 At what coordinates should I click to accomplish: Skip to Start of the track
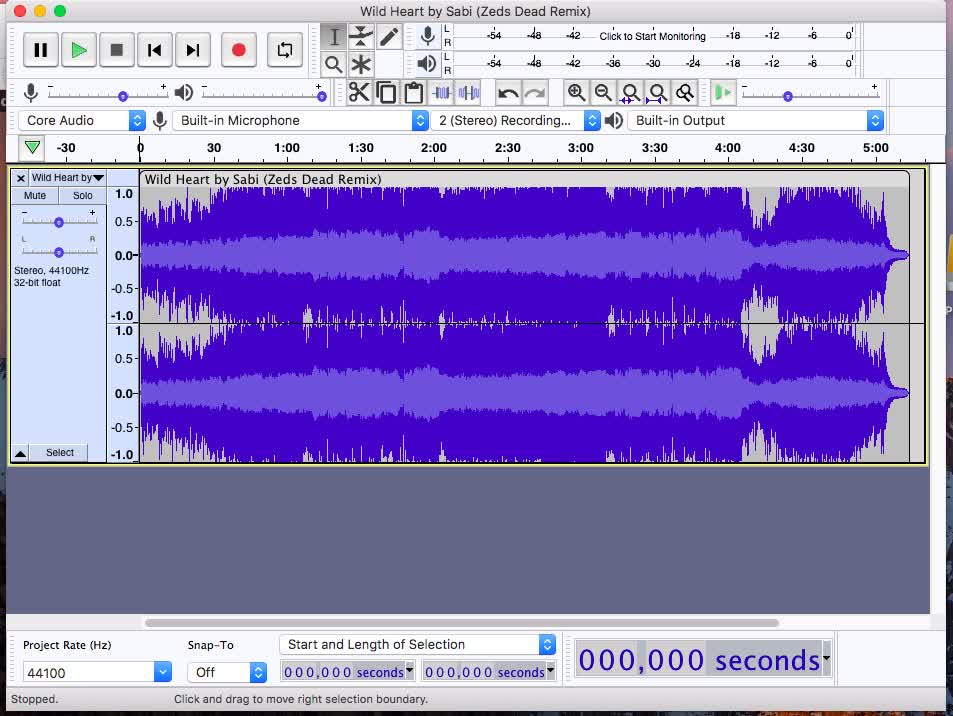[x=154, y=50]
